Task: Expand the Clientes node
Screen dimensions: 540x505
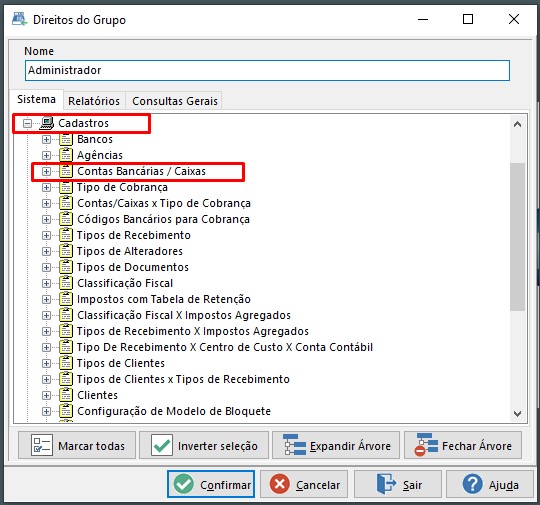Action: (46, 395)
